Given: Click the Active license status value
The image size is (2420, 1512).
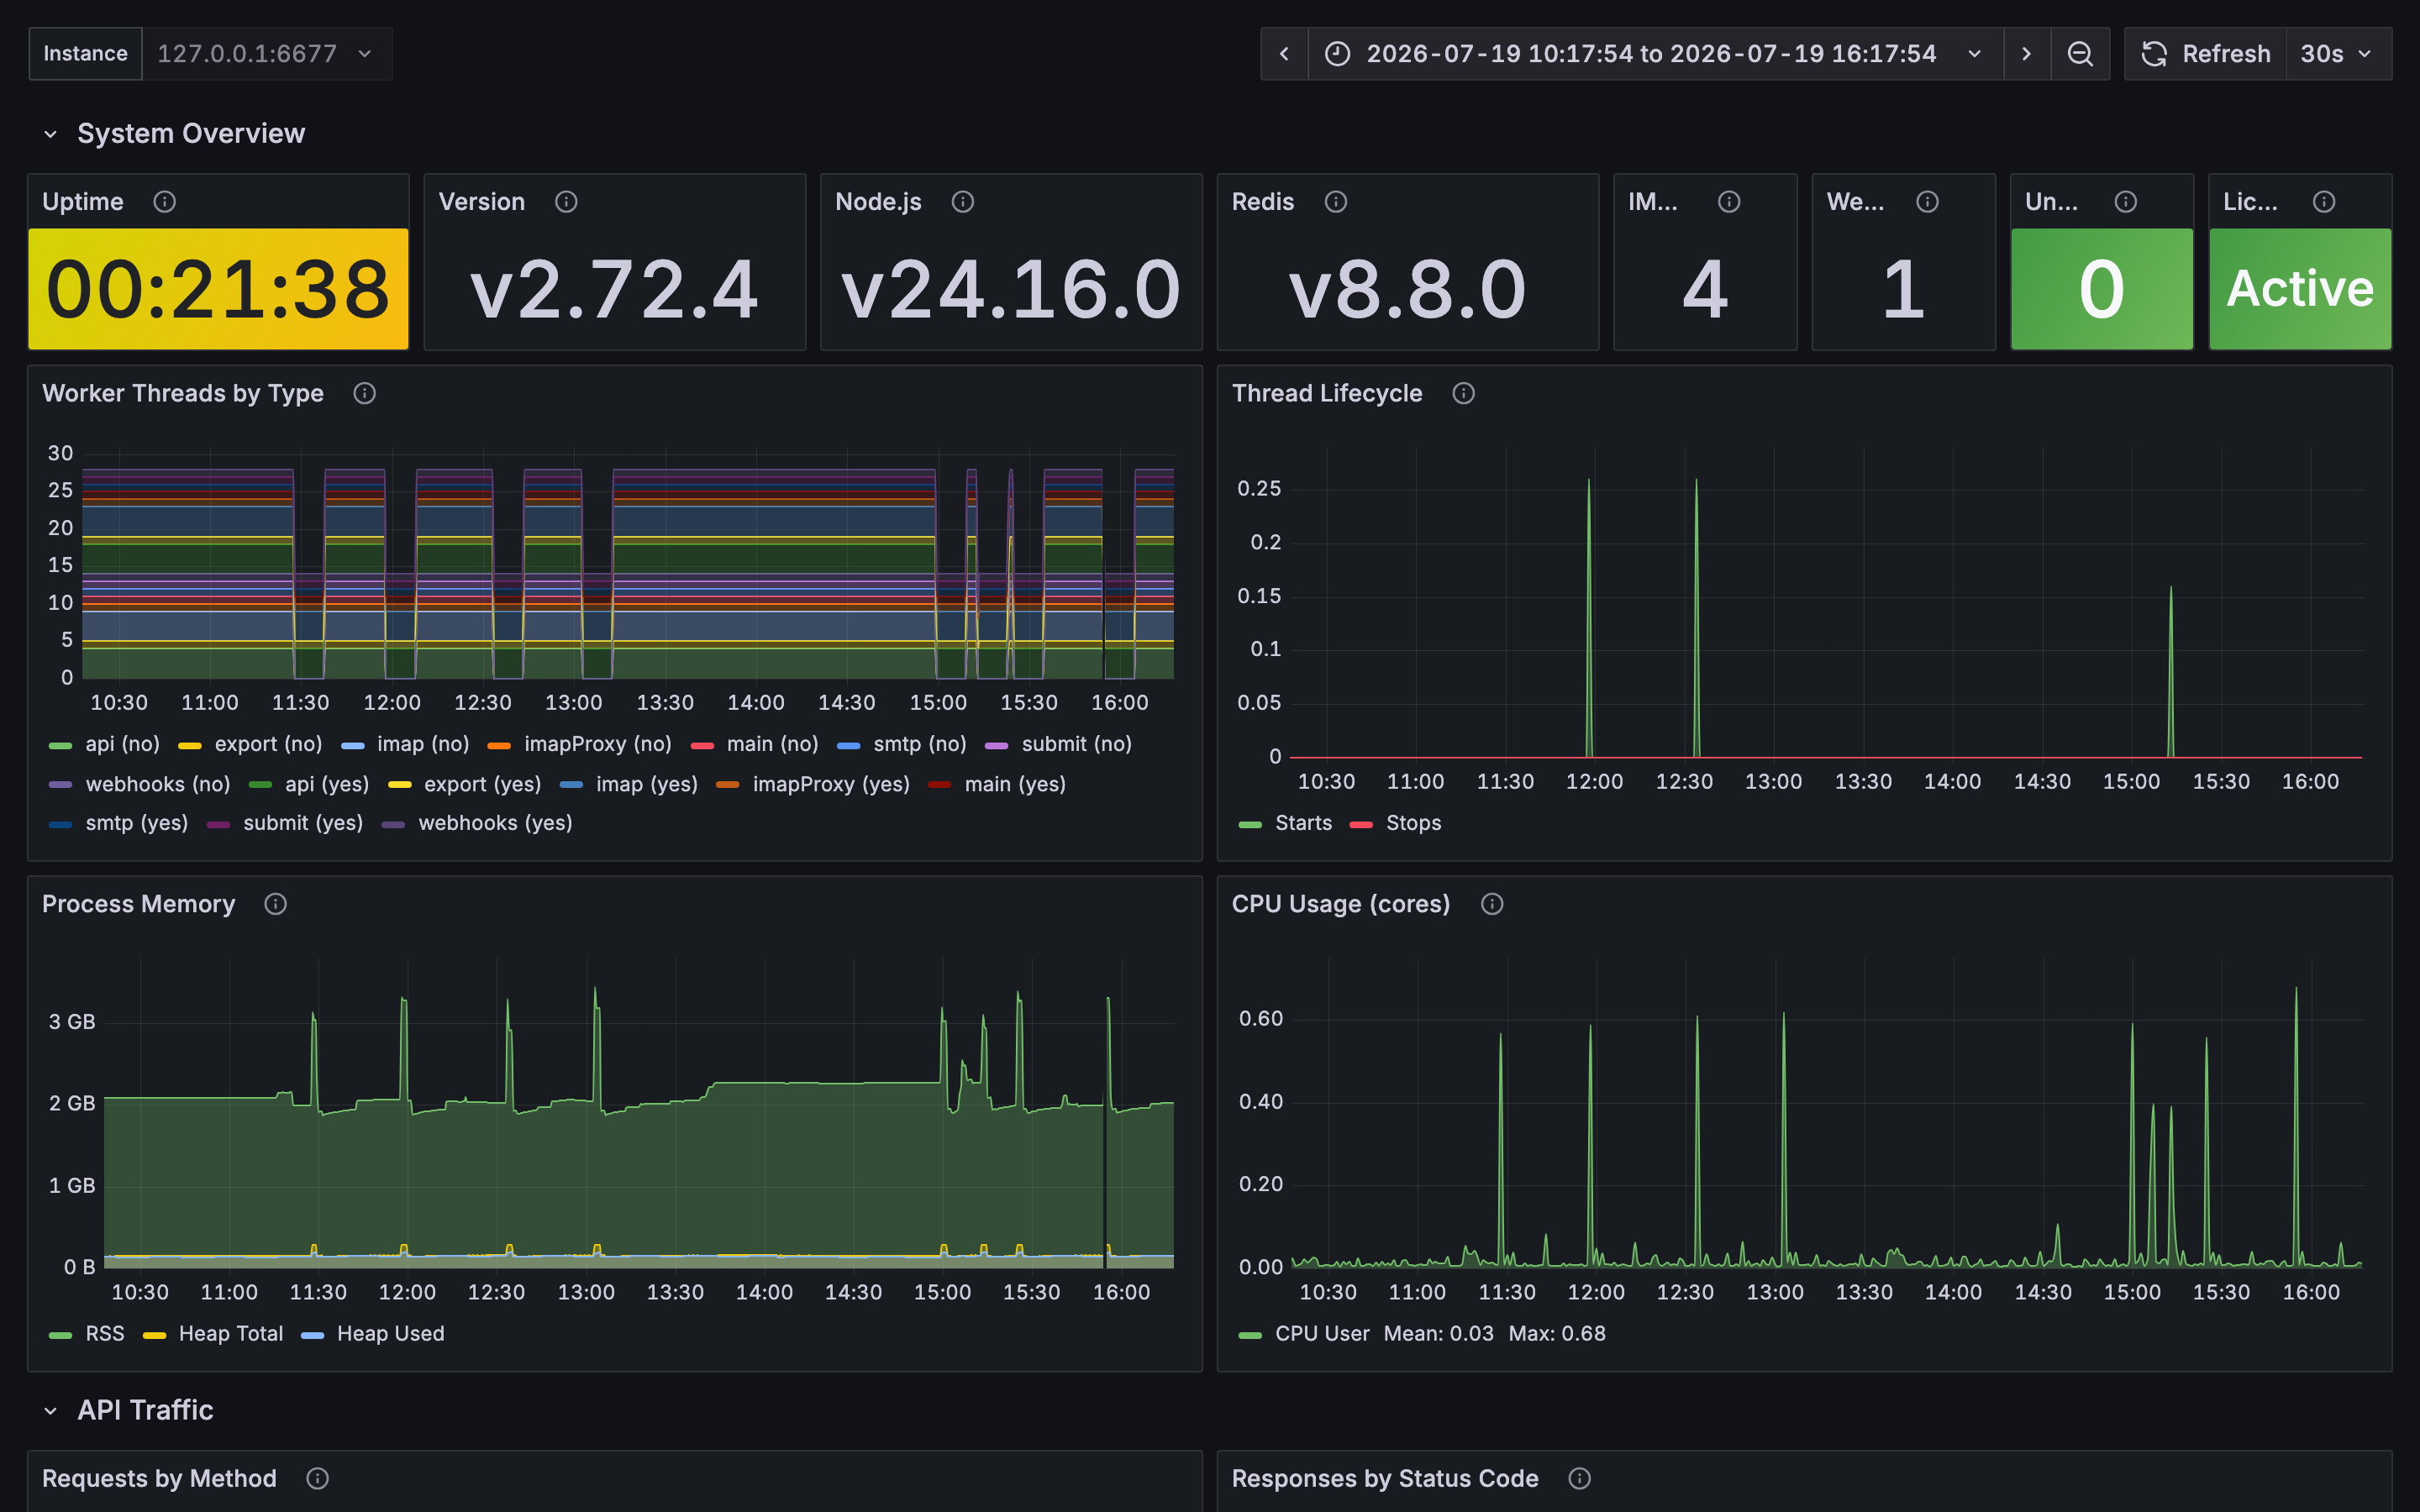Looking at the screenshot, I should pyautogui.click(x=2300, y=289).
